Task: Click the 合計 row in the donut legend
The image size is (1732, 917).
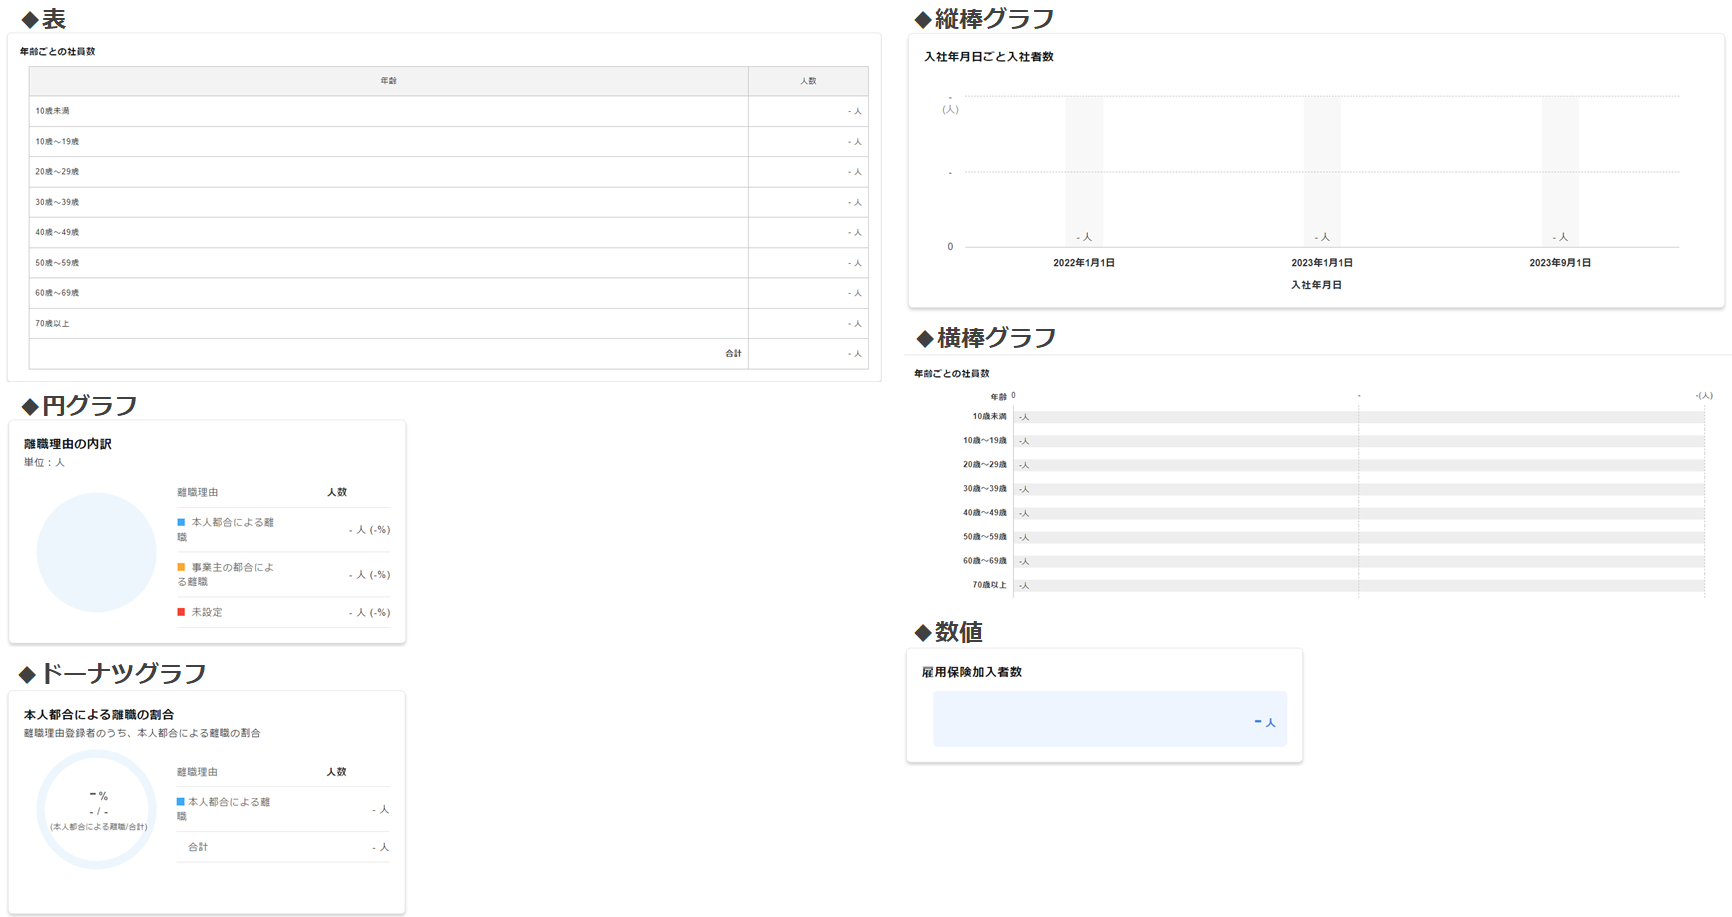Action: click(x=283, y=847)
